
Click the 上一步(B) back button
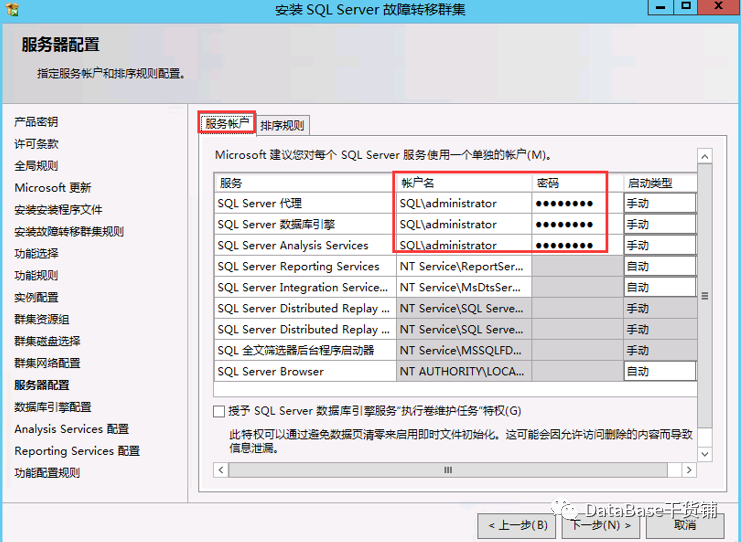pos(518,525)
